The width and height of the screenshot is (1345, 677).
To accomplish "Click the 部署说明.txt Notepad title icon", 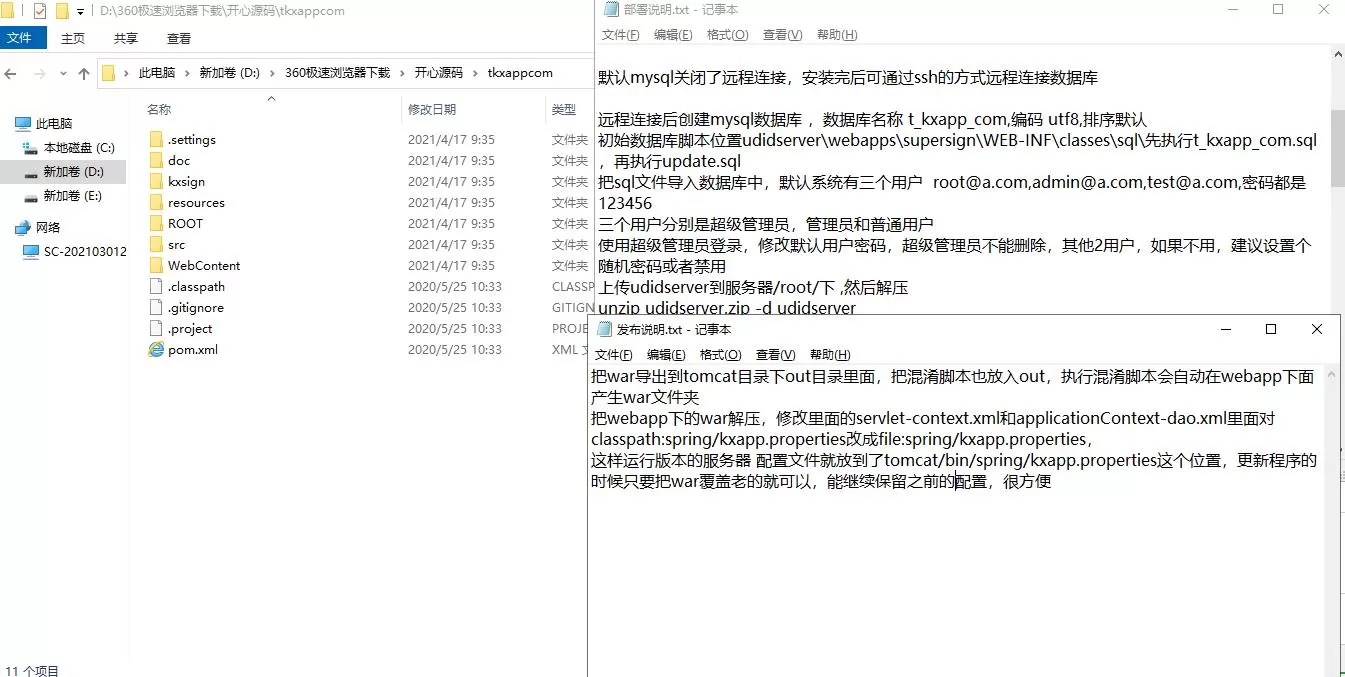I will 610,10.
